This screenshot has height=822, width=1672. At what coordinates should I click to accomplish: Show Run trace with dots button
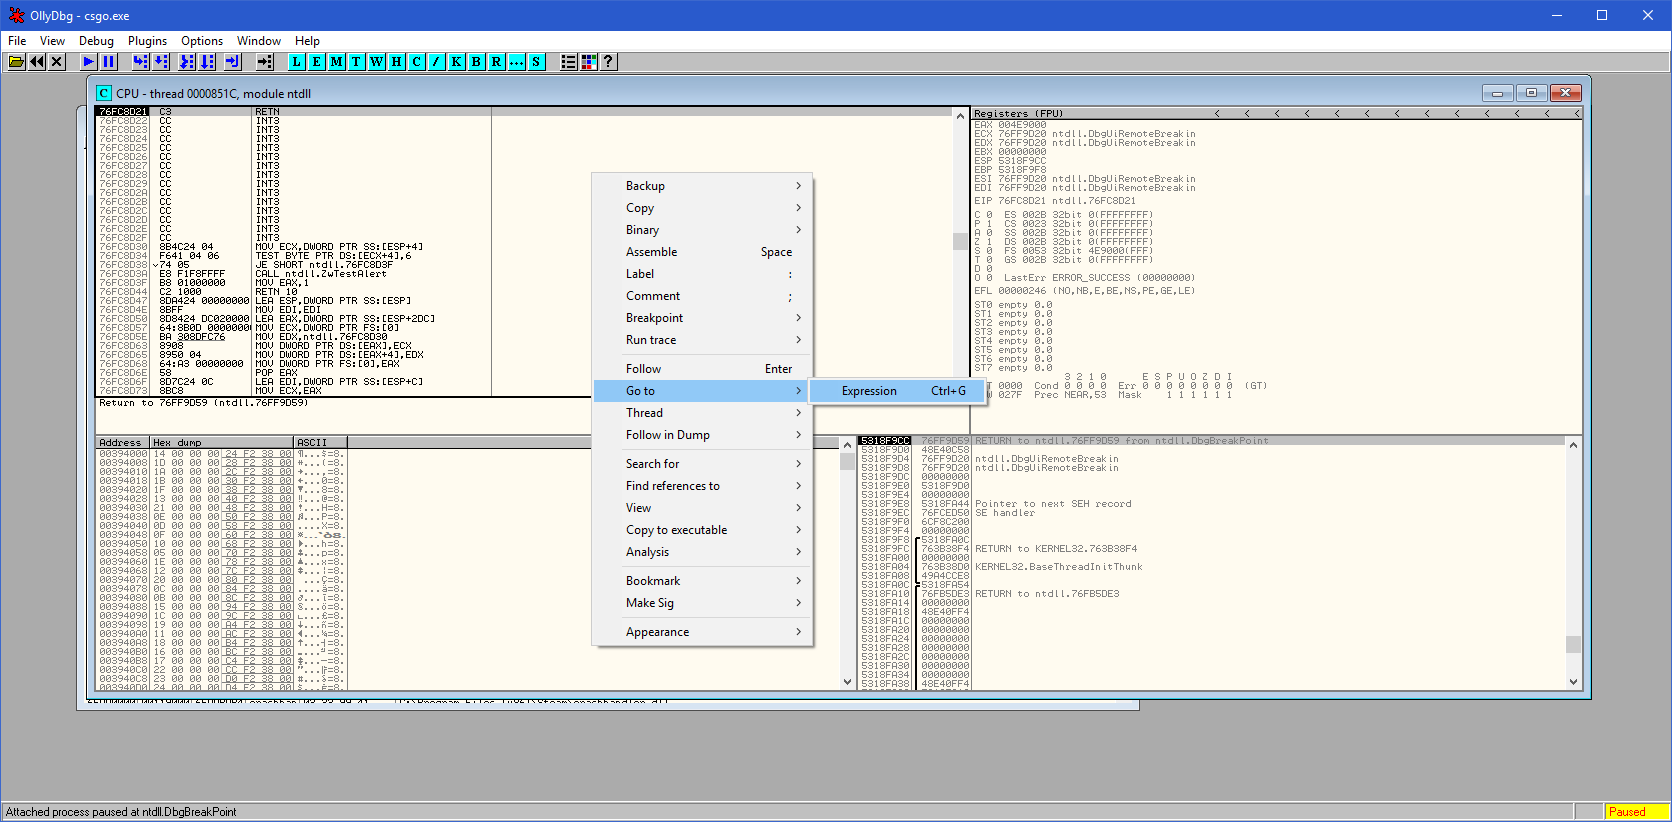coord(517,62)
